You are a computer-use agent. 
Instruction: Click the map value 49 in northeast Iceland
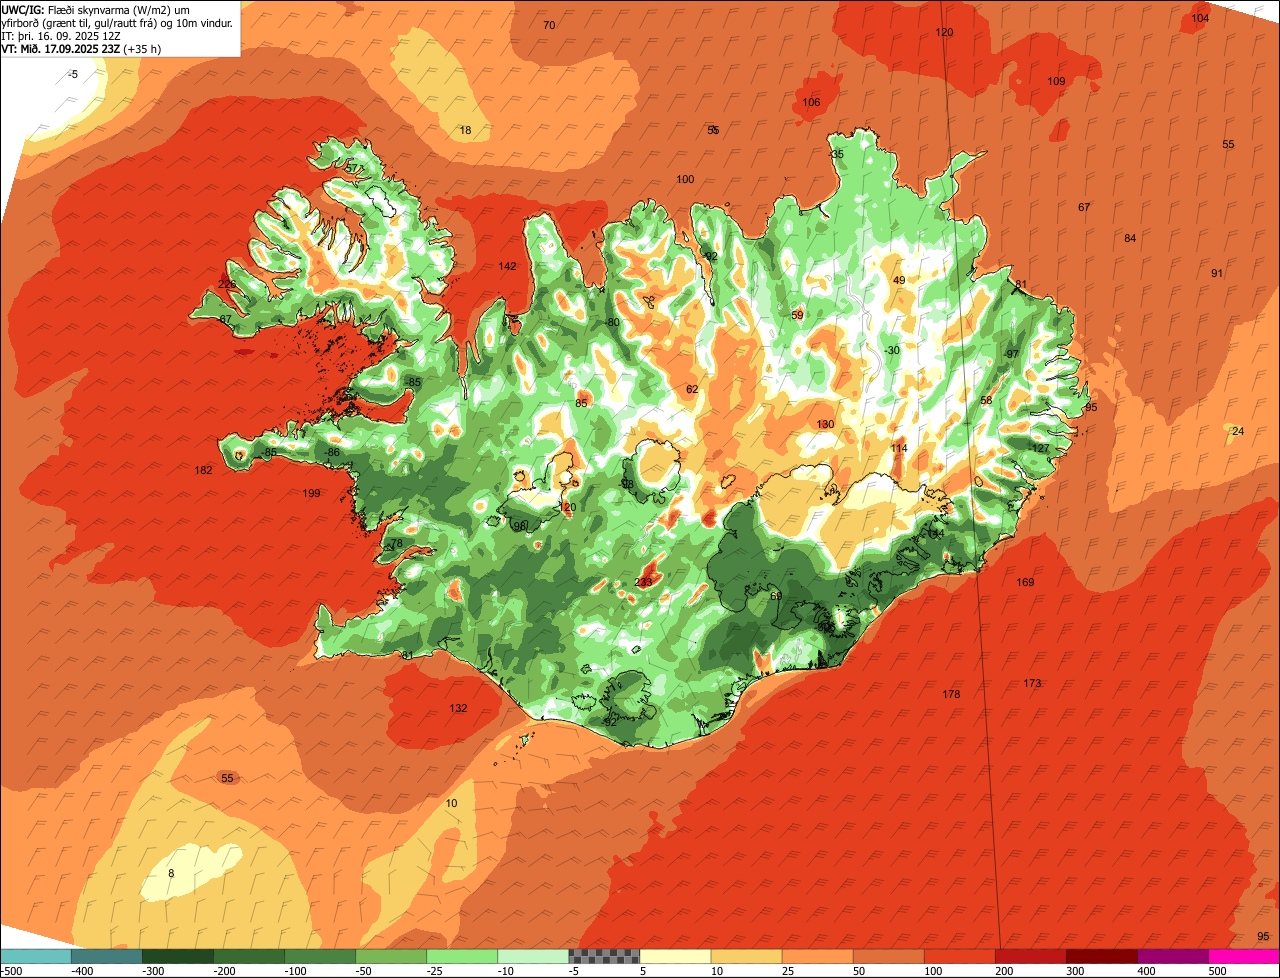coord(899,280)
